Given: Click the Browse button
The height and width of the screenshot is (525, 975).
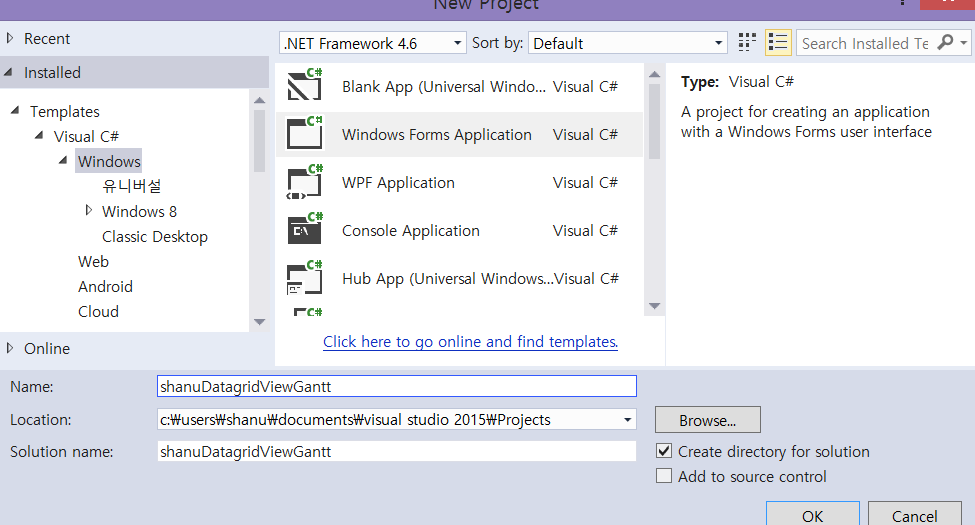Looking at the screenshot, I should tap(707, 420).
